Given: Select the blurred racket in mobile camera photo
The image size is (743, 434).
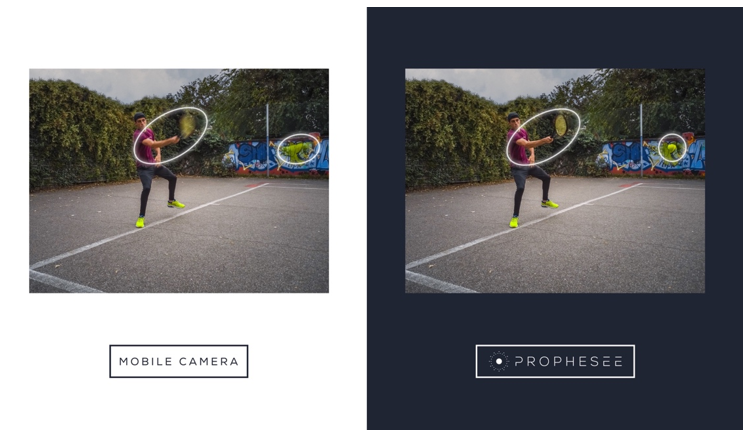Looking at the screenshot, I should (187, 126).
